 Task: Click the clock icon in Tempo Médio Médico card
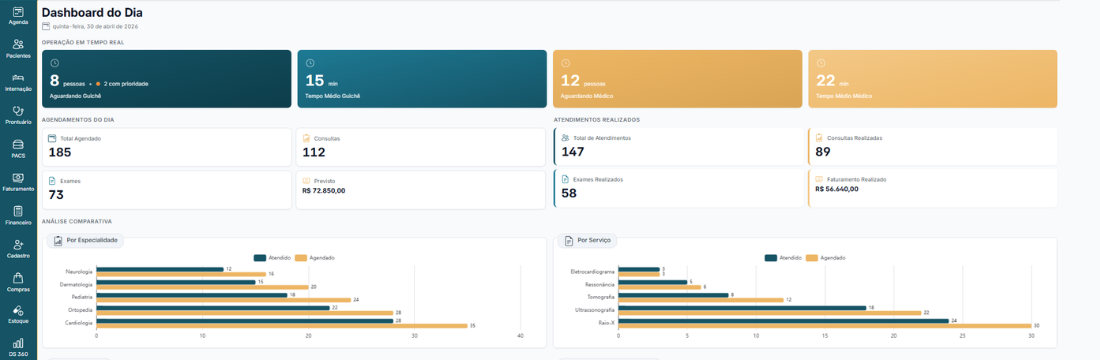tap(821, 63)
